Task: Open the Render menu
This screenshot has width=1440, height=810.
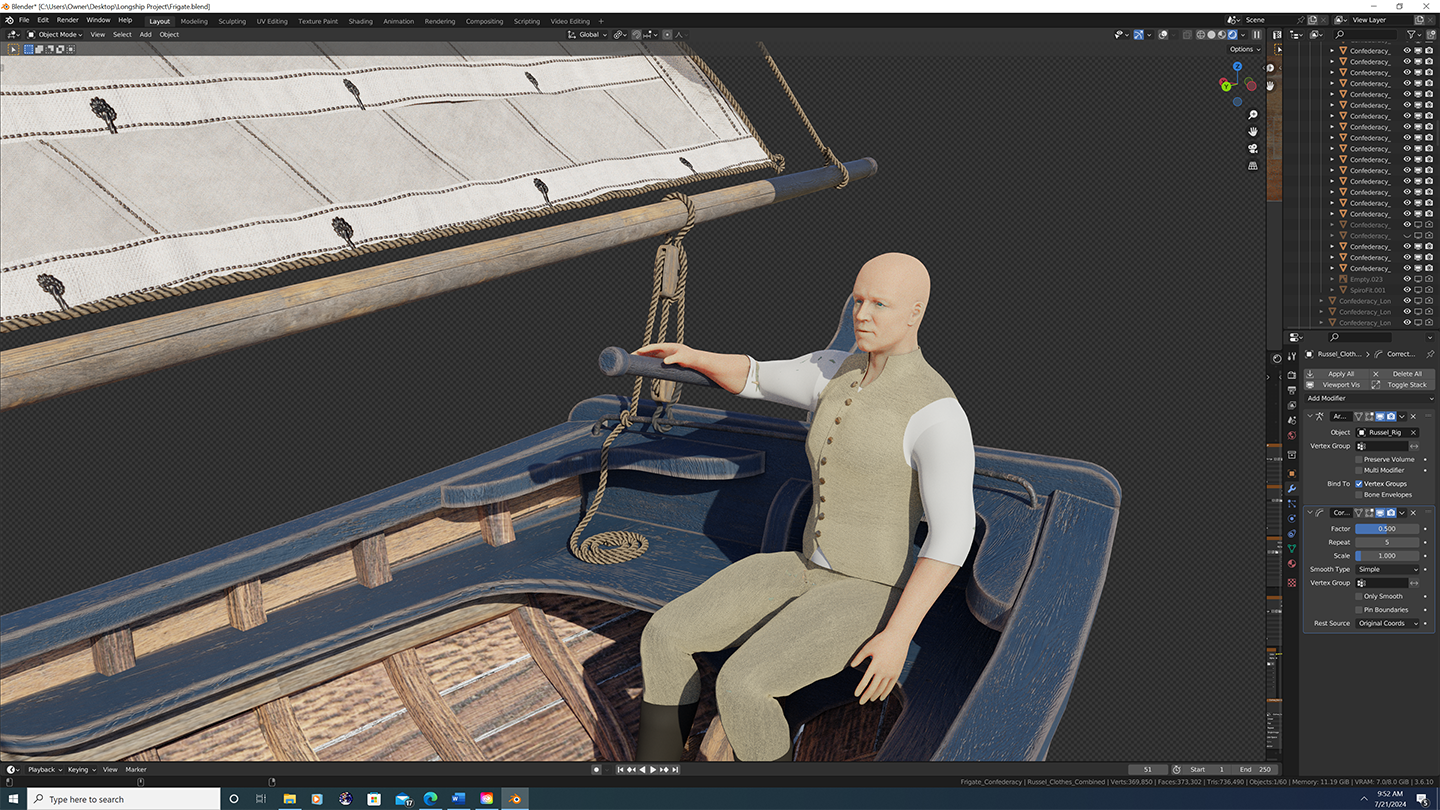Action: pyautogui.click(x=68, y=20)
